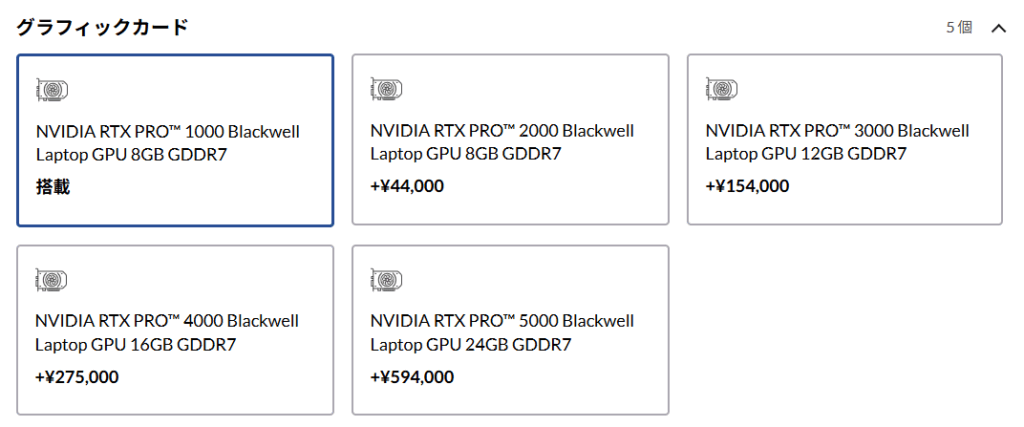The height and width of the screenshot is (427, 1024).
Task: Click the RTX PRO 2000 graphics card icon
Action: point(386,90)
